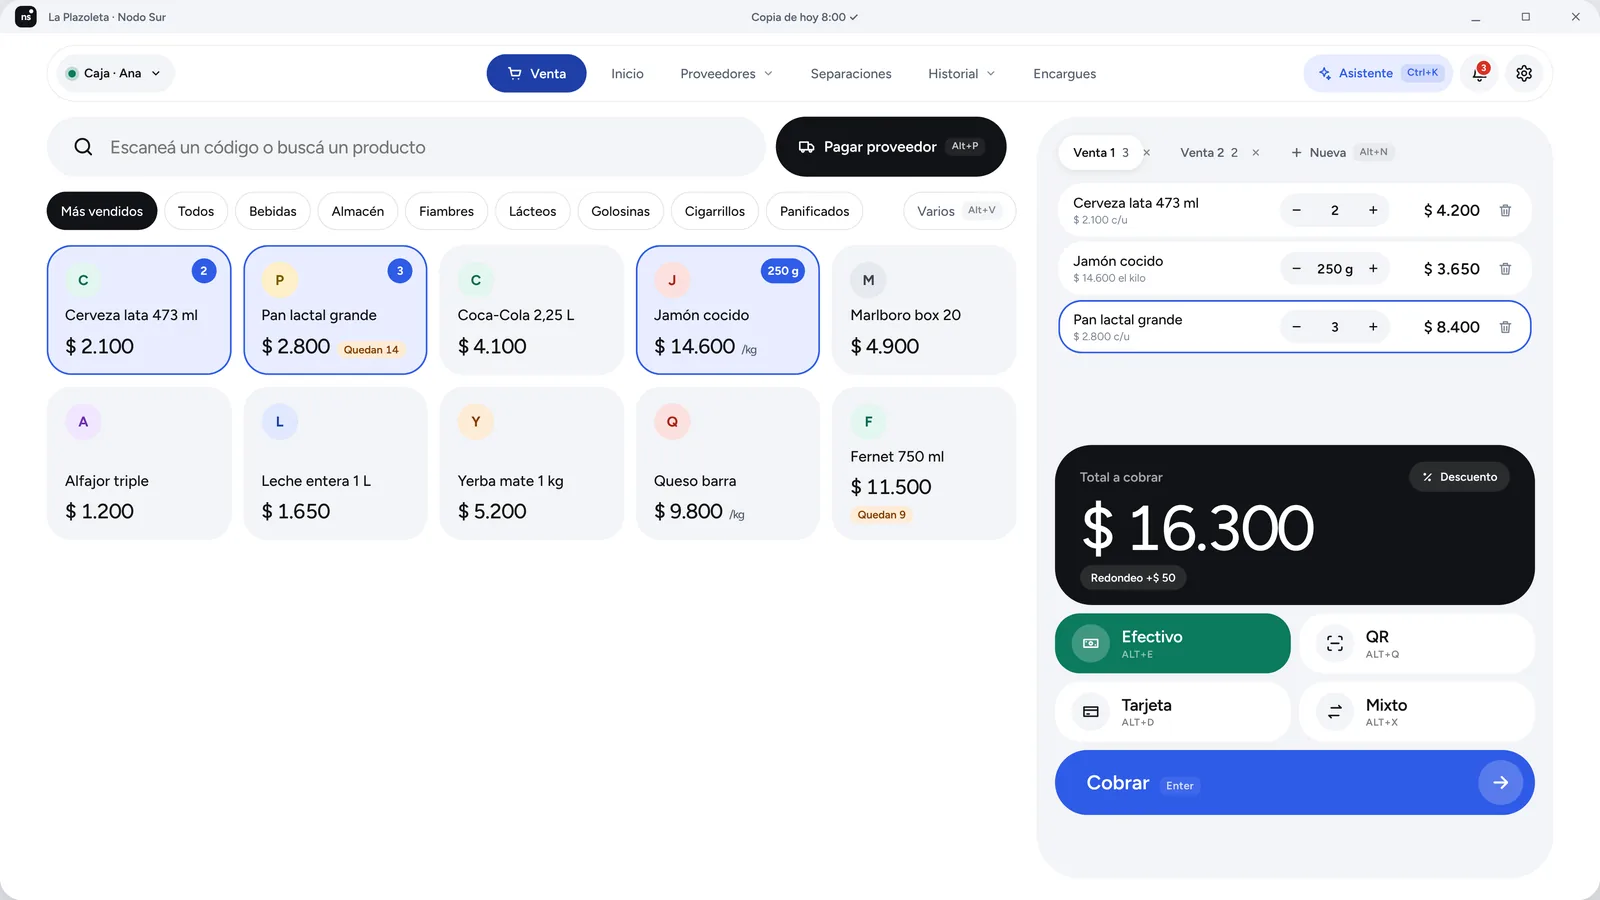The image size is (1600, 900).
Task: Select Efectivo payment method
Action: coord(1172,643)
